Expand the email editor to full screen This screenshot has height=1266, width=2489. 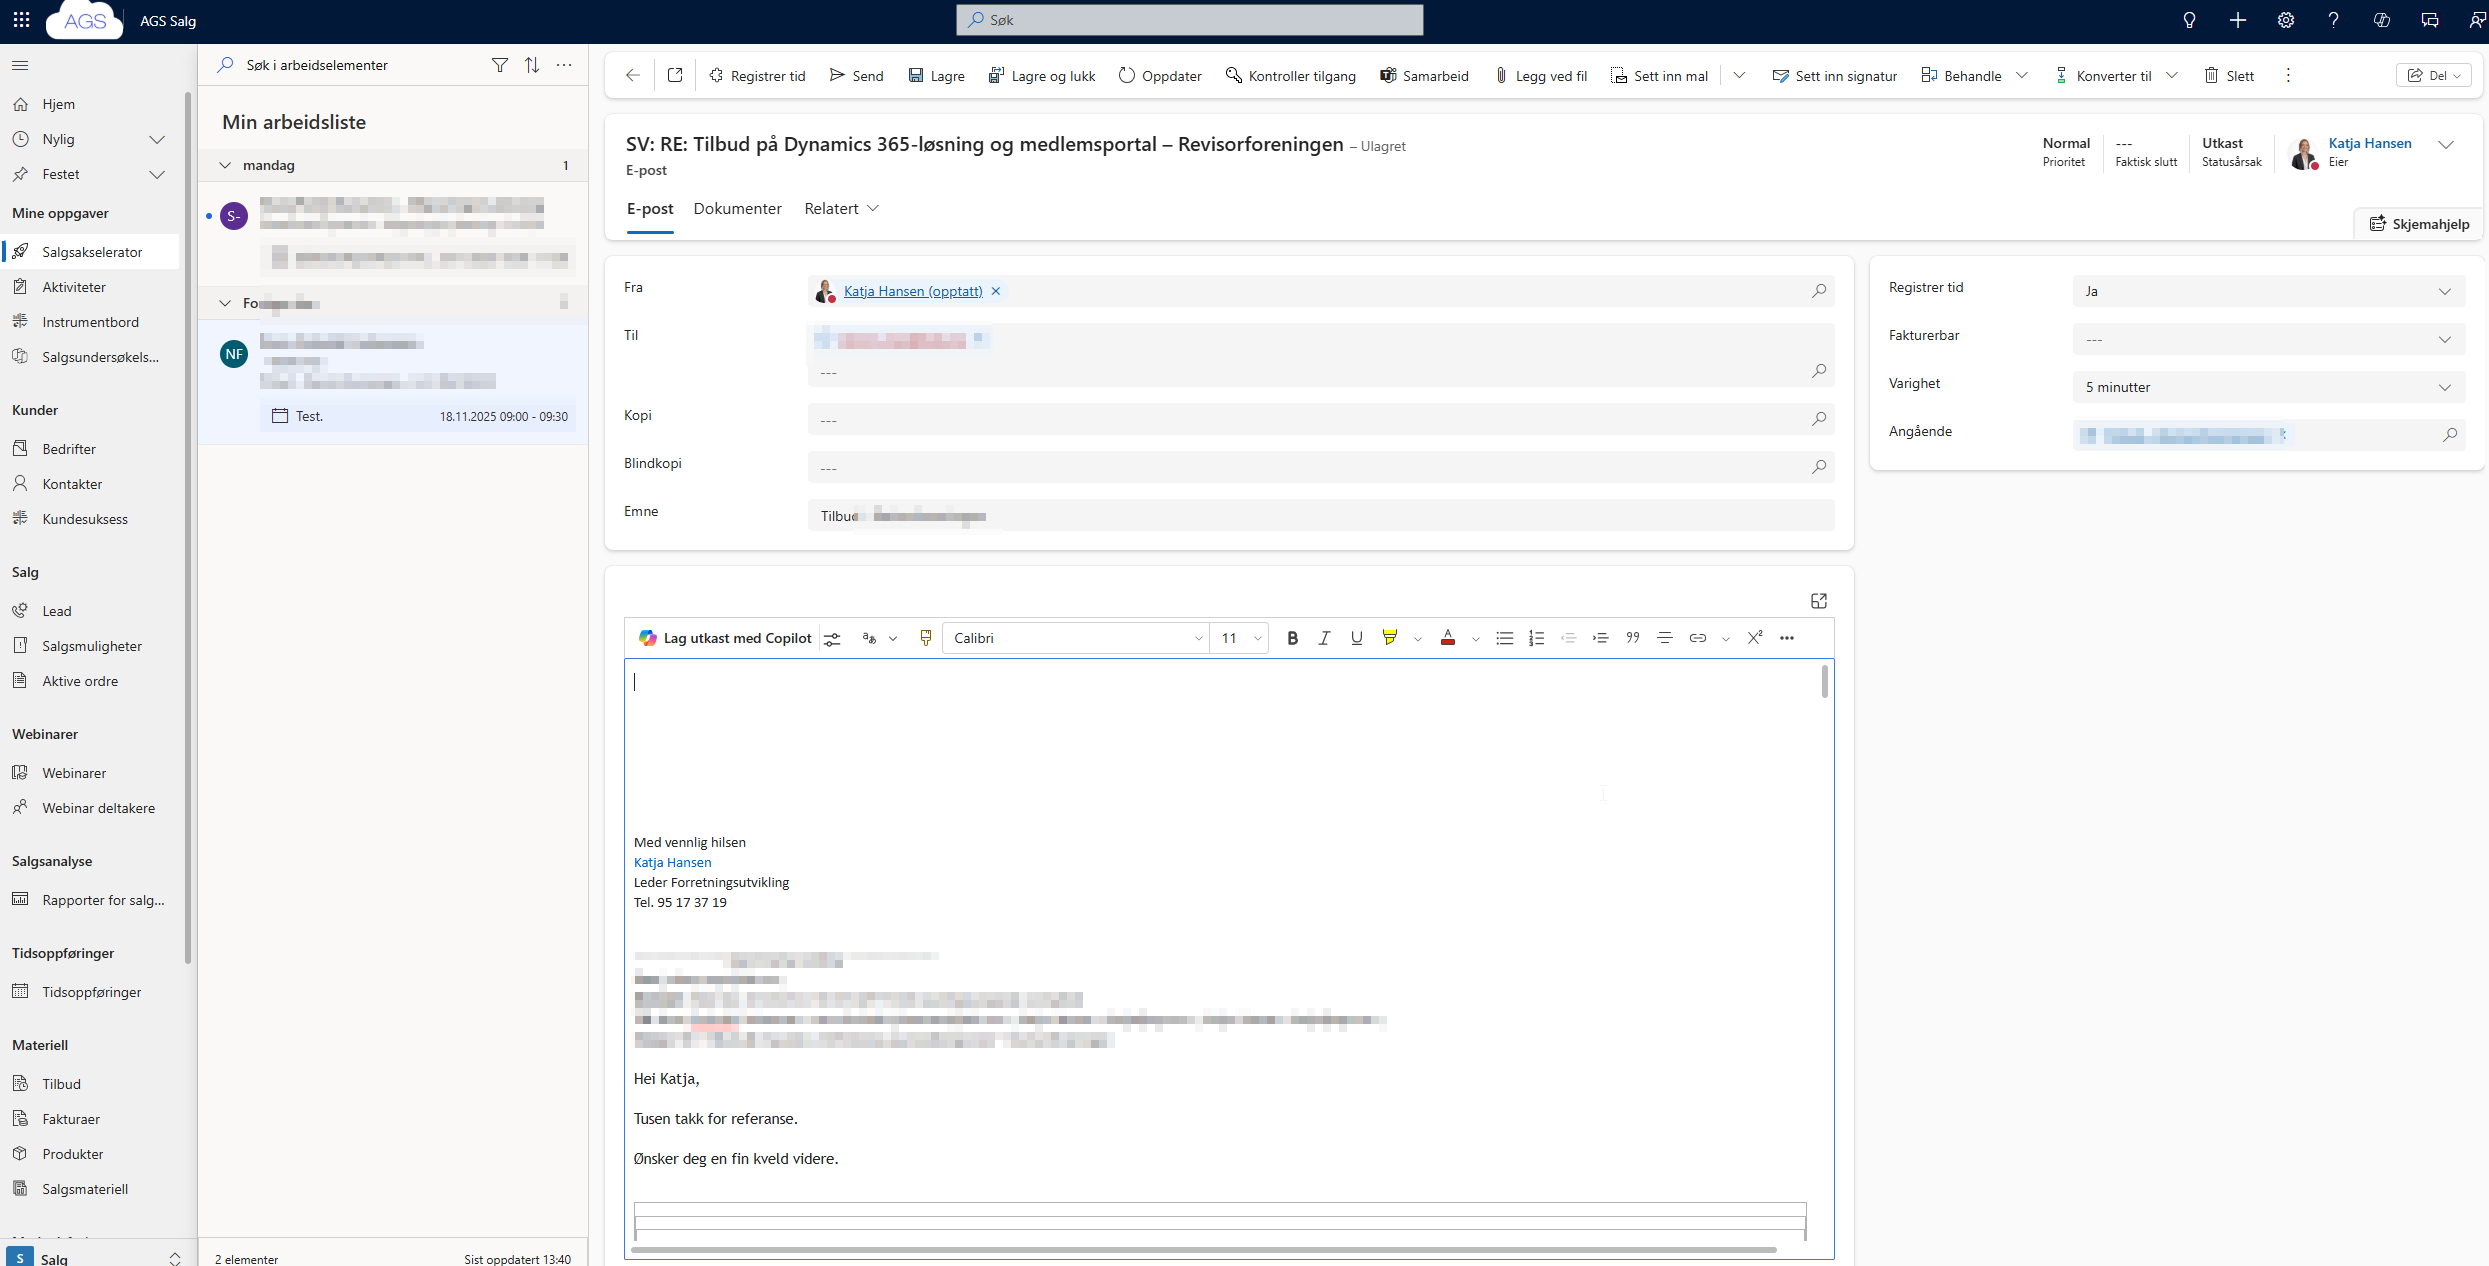1818,601
